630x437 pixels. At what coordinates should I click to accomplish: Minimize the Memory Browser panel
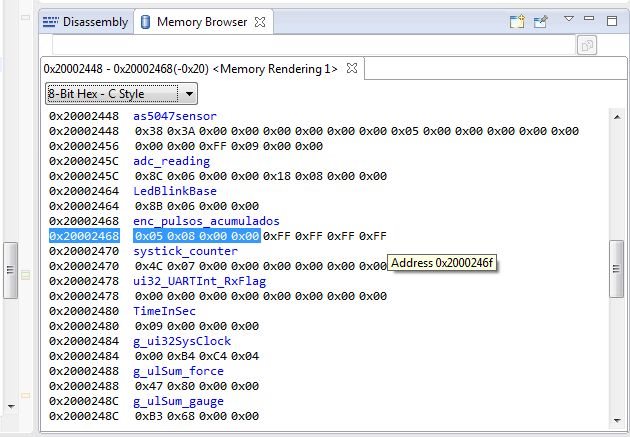pyautogui.click(x=589, y=18)
